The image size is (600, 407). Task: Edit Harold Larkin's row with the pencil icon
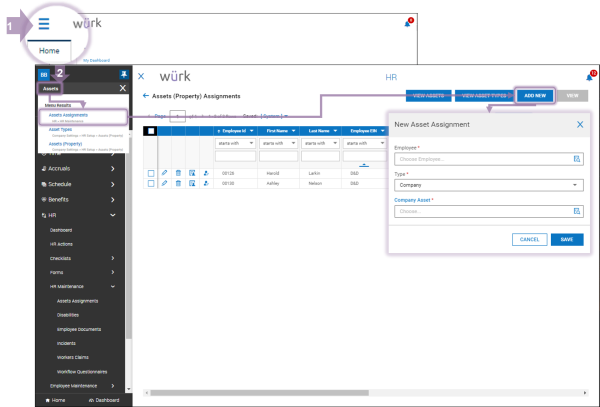pos(165,173)
